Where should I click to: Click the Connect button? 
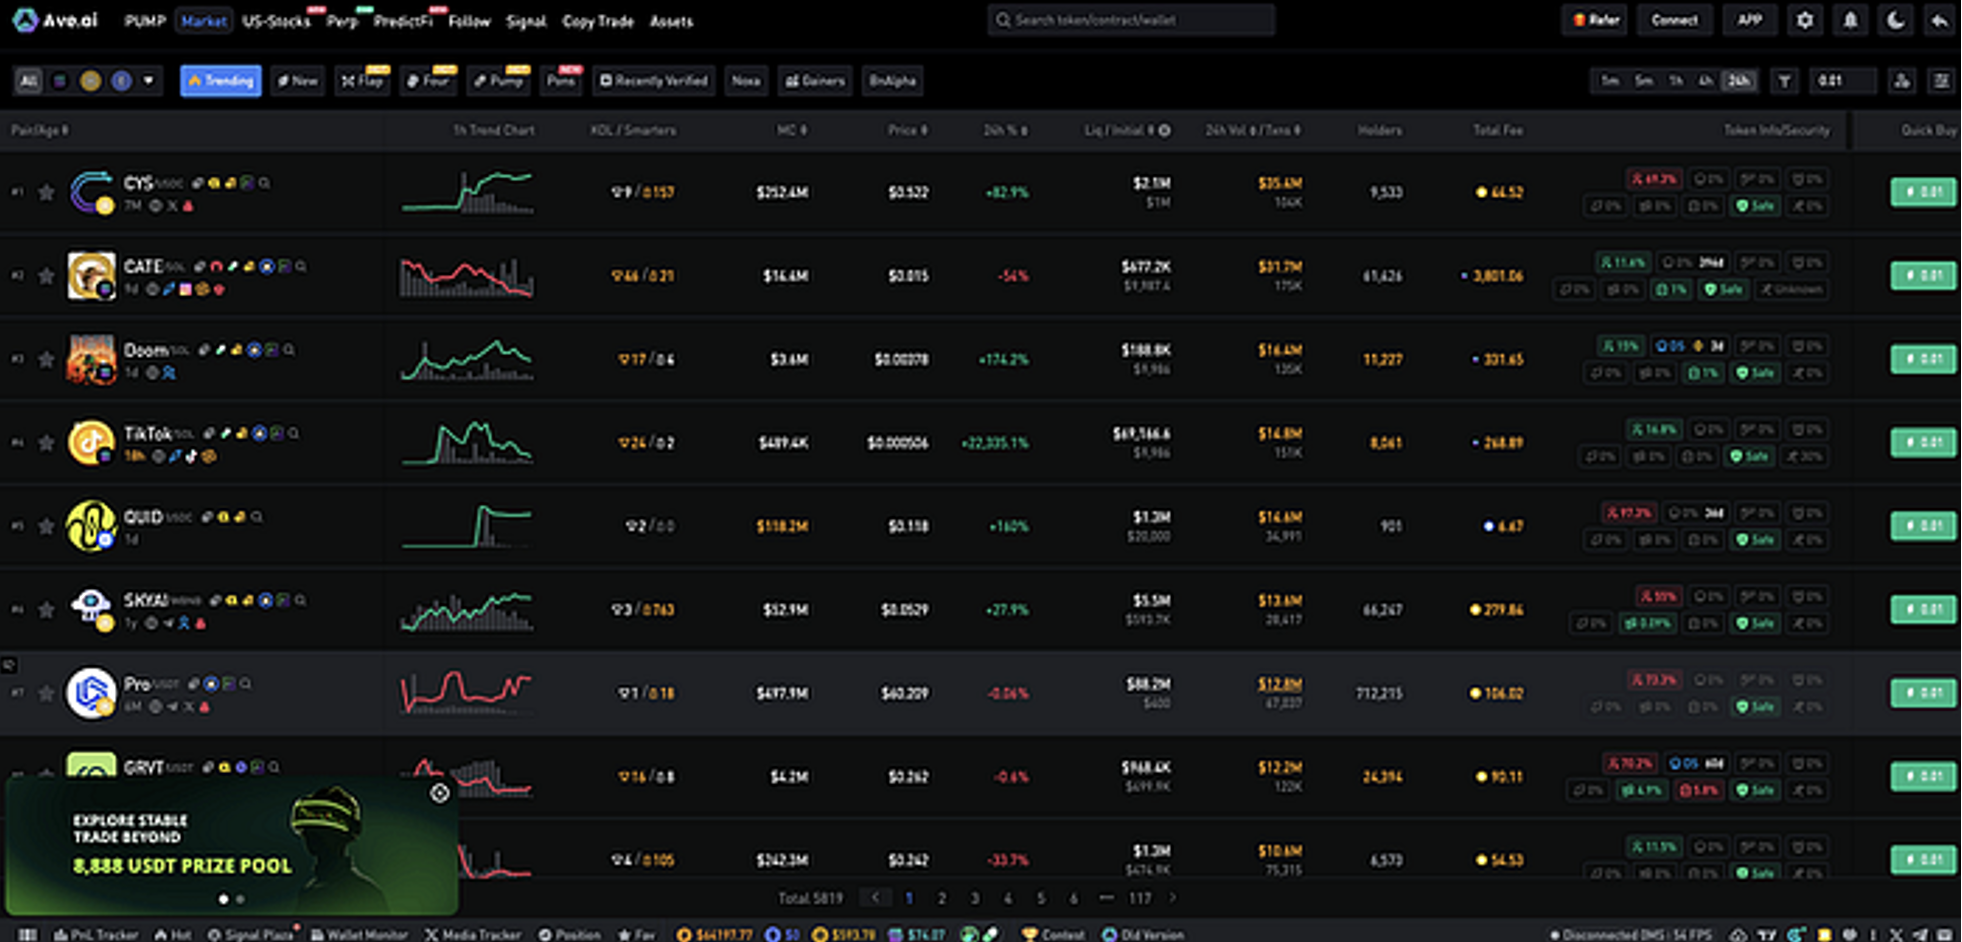coord(1675,20)
